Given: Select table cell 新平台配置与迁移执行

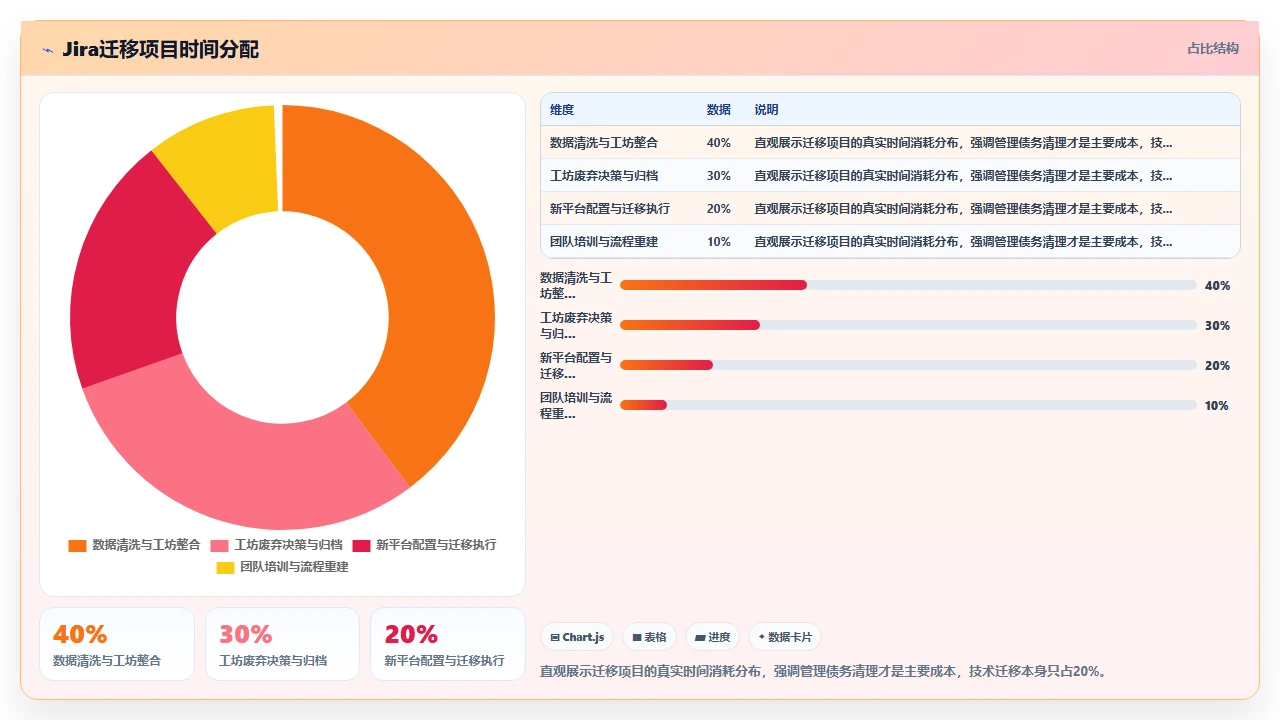Looking at the screenshot, I should [x=610, y=209].
